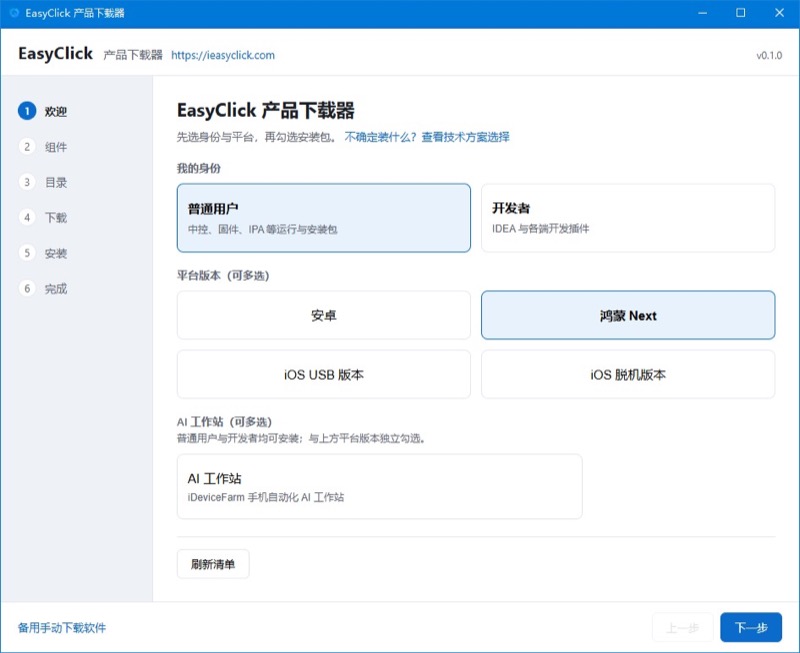Open 不确定装什么? 查看技术方案选择 link
Screen dimensions: 800x653
427,137
